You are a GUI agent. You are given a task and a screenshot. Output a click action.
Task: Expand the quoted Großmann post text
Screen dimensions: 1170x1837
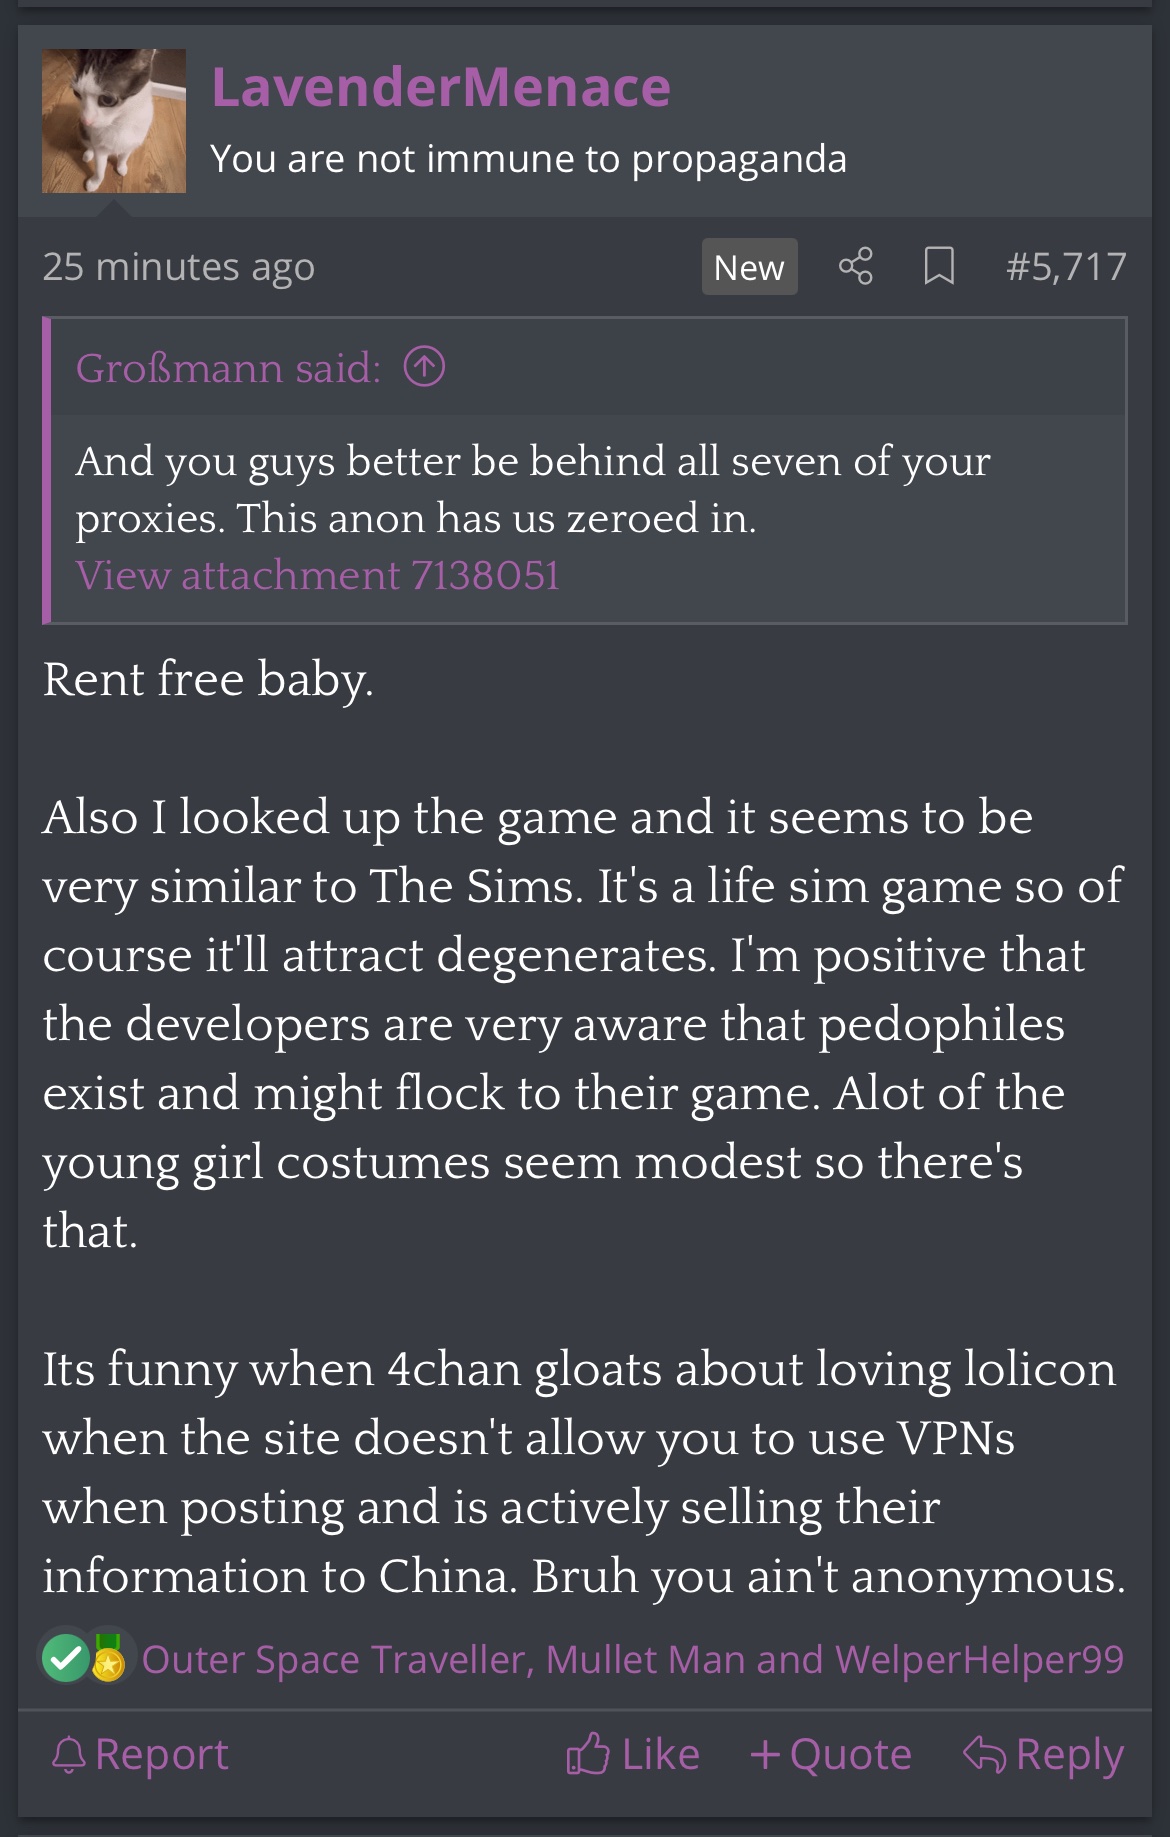[x=532, y=489]
